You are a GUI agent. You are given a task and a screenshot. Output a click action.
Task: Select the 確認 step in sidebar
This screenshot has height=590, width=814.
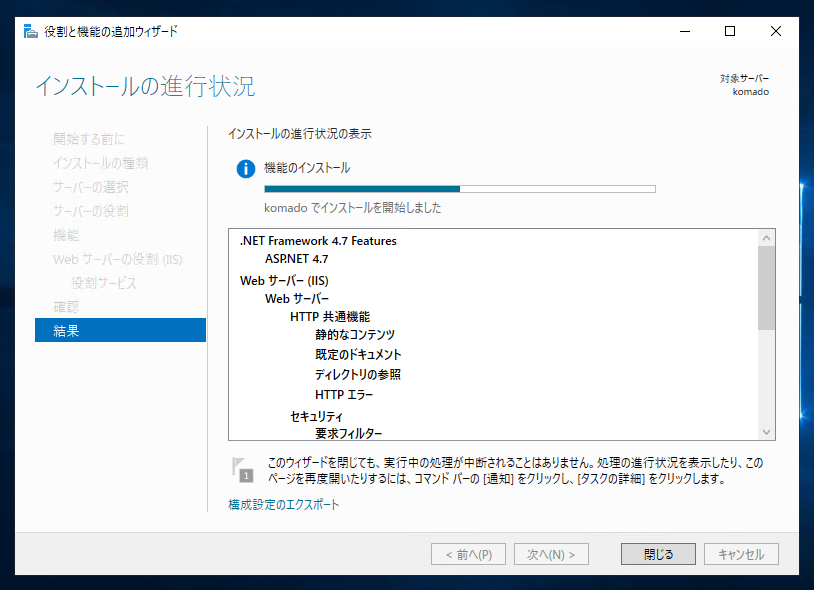pos(66,307)
